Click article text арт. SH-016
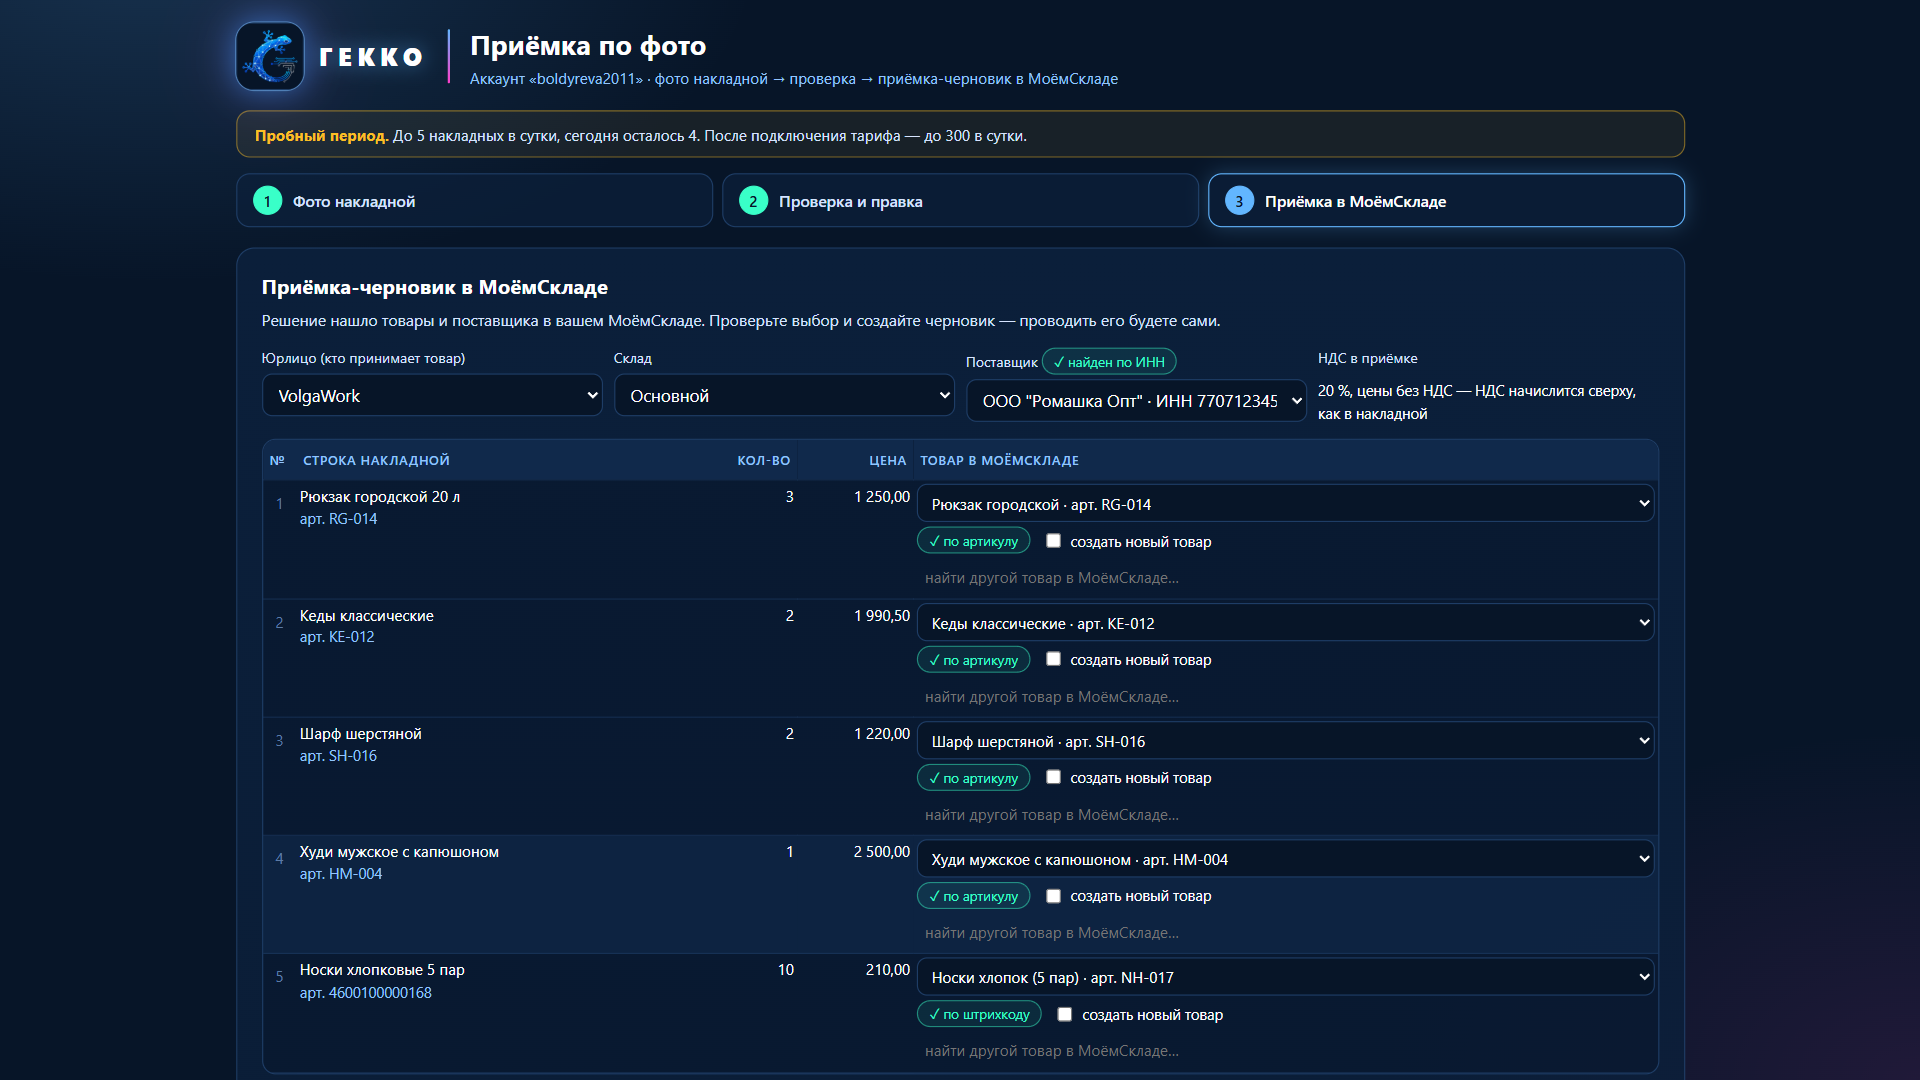This screenshot has width=1920, height=1080. [338, 756]
